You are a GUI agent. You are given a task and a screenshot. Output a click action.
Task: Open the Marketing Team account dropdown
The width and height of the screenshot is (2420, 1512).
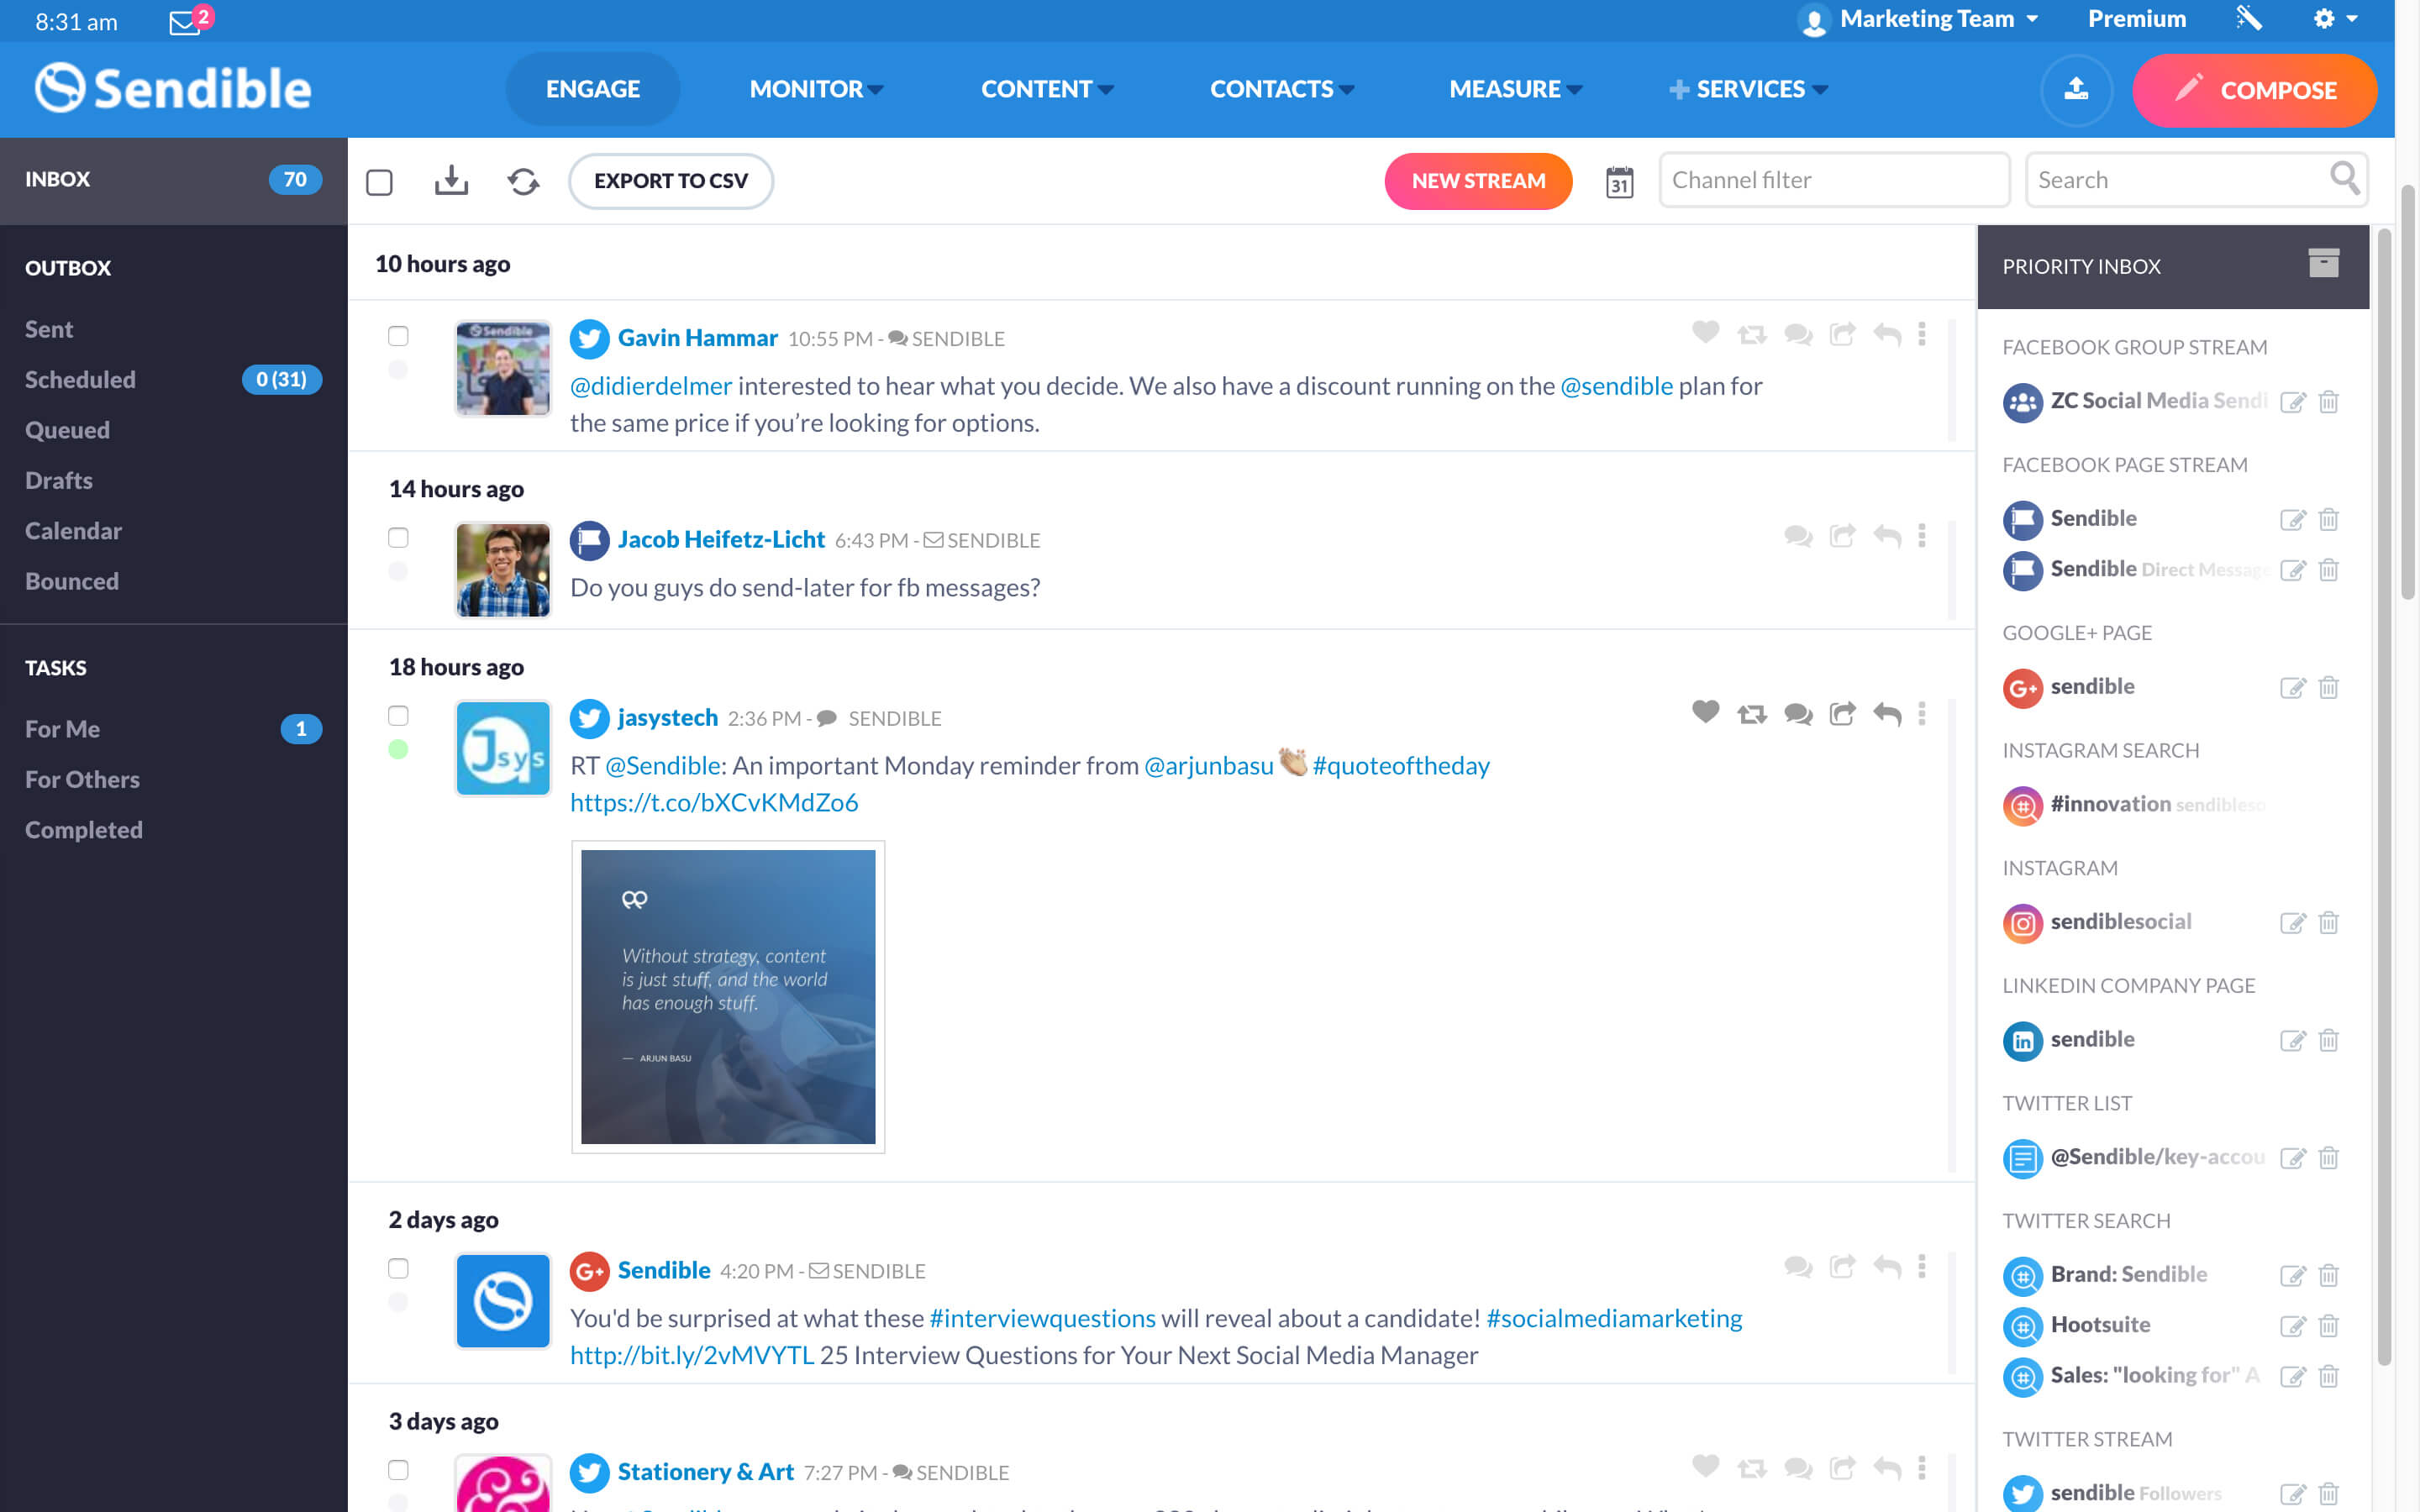coord(1918,19)
